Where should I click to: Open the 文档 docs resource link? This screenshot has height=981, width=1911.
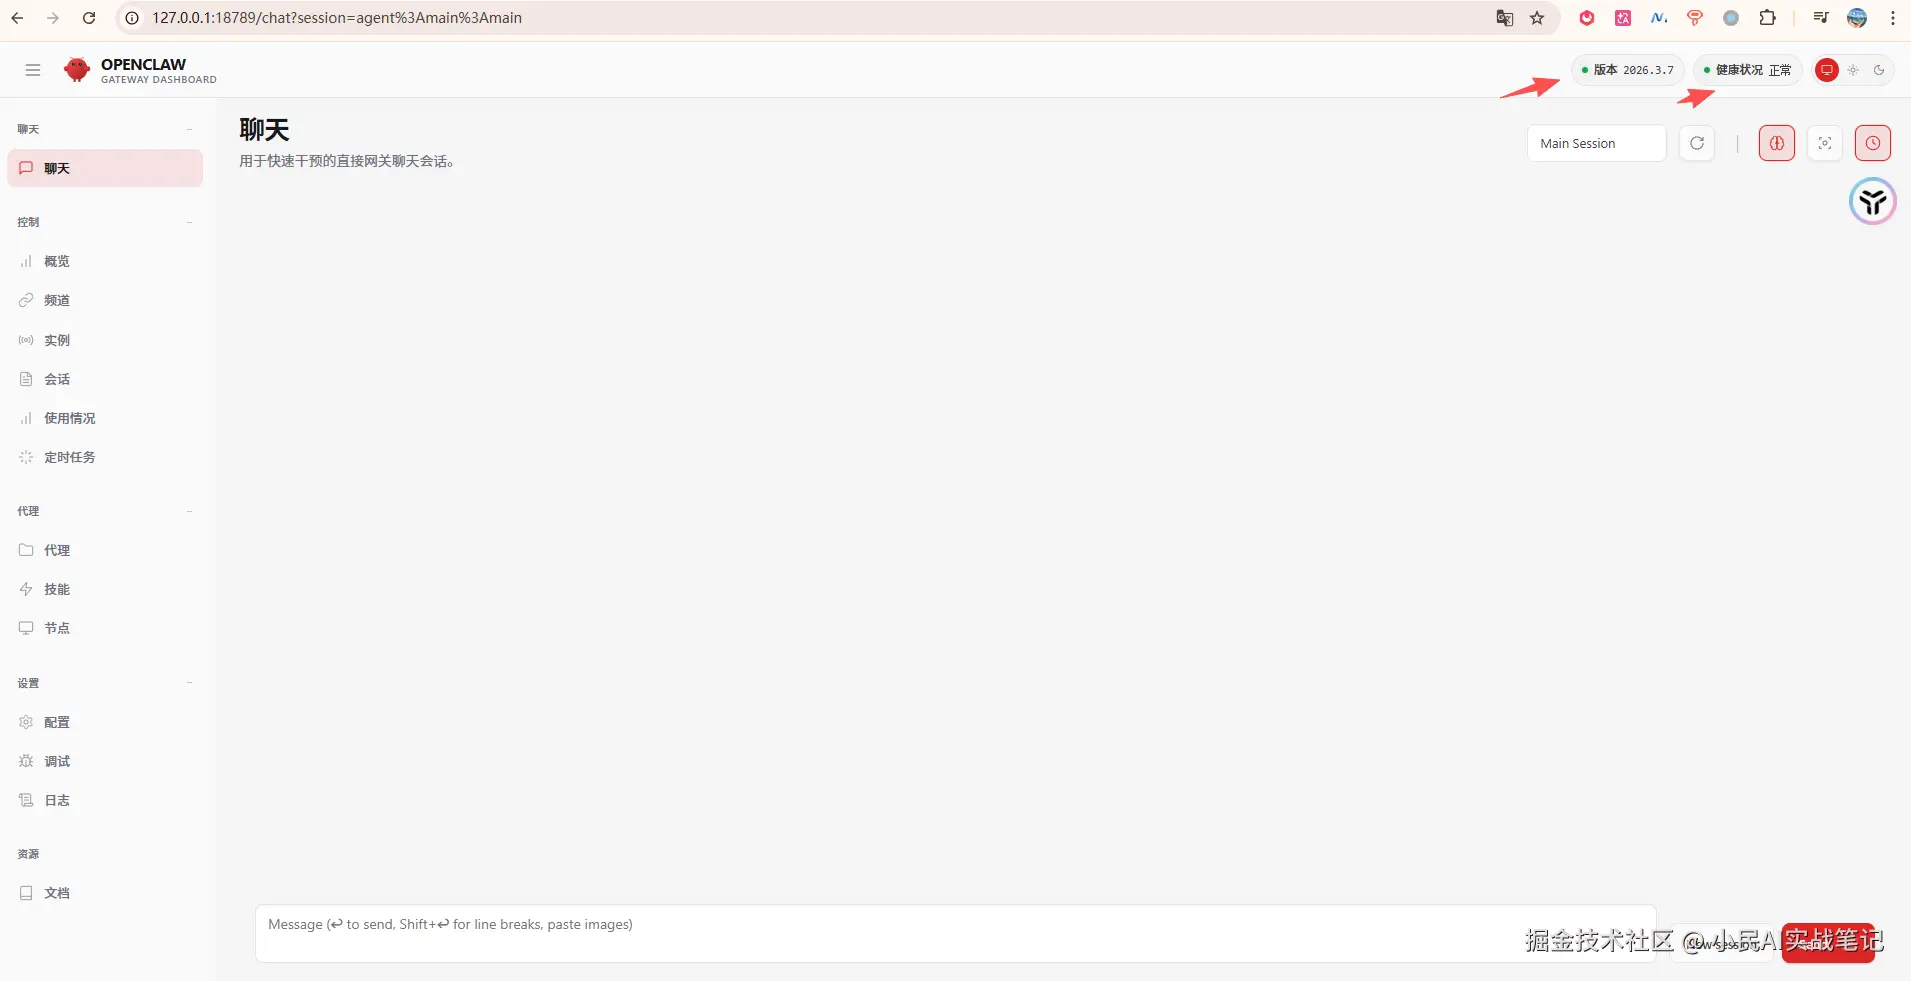(x=105, y=893)
